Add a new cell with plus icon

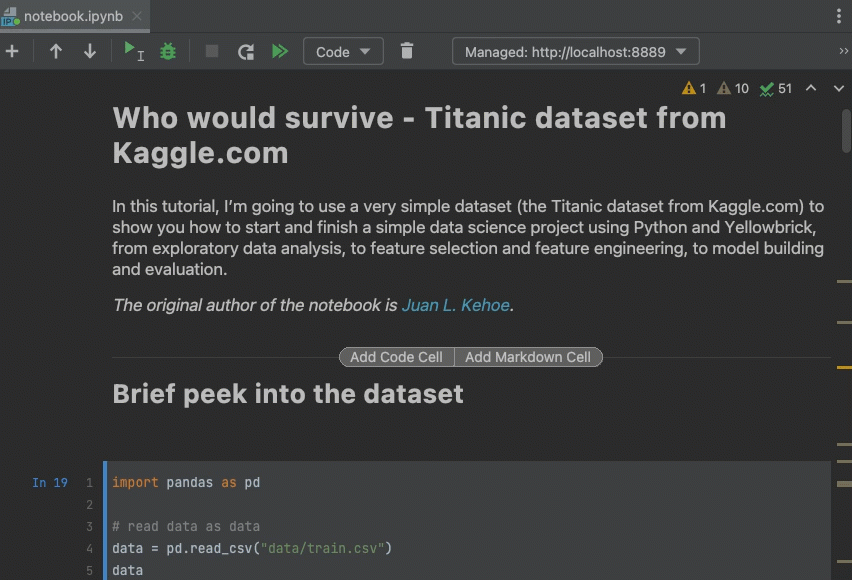12,52
